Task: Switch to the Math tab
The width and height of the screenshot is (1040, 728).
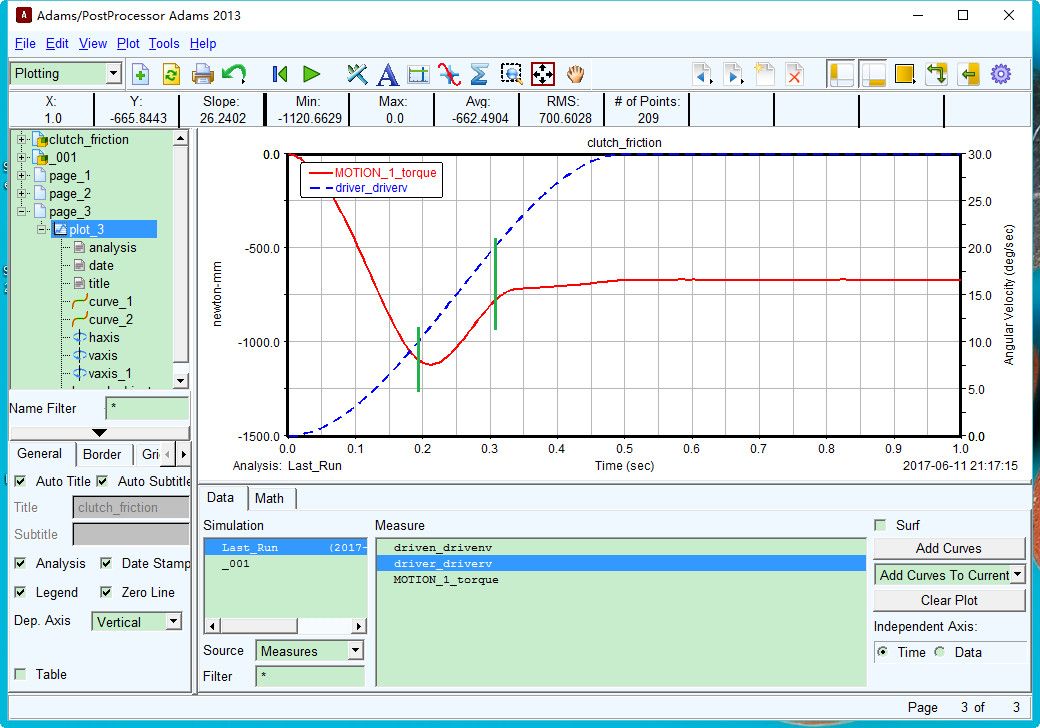Action: click(269, 498)
